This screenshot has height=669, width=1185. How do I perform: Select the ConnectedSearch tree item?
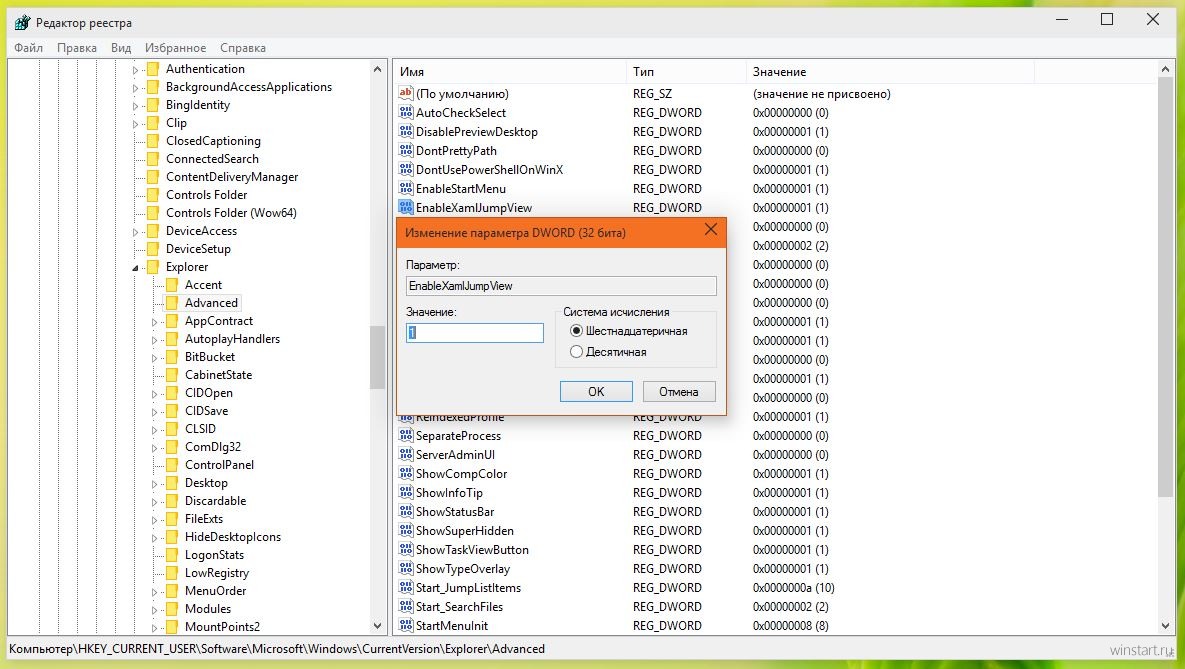pyautogui.click(x=212, y=159)
